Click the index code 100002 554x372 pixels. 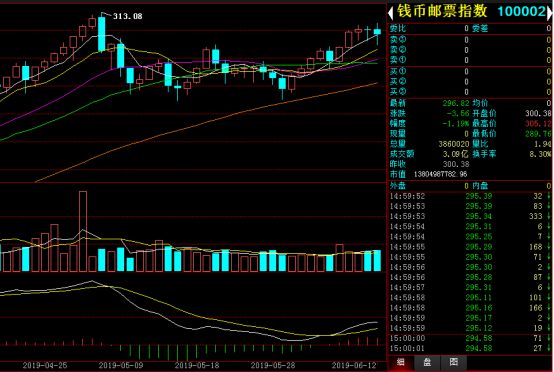(522, 12)
